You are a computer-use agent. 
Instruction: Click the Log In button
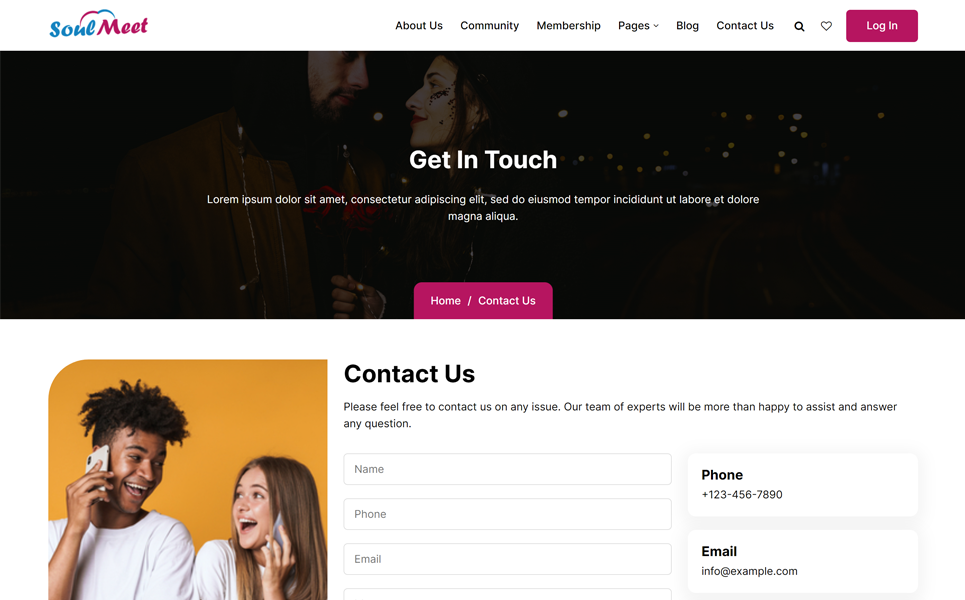[881, 26]
